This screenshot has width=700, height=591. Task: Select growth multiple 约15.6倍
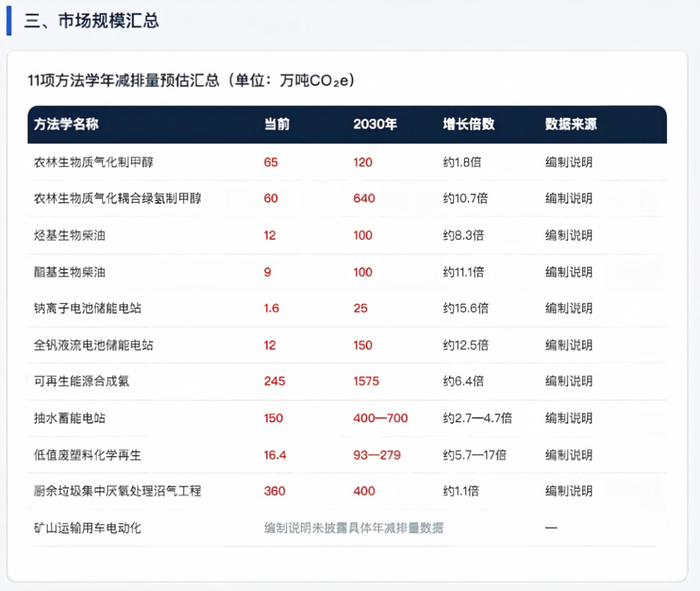pos(466,308)
